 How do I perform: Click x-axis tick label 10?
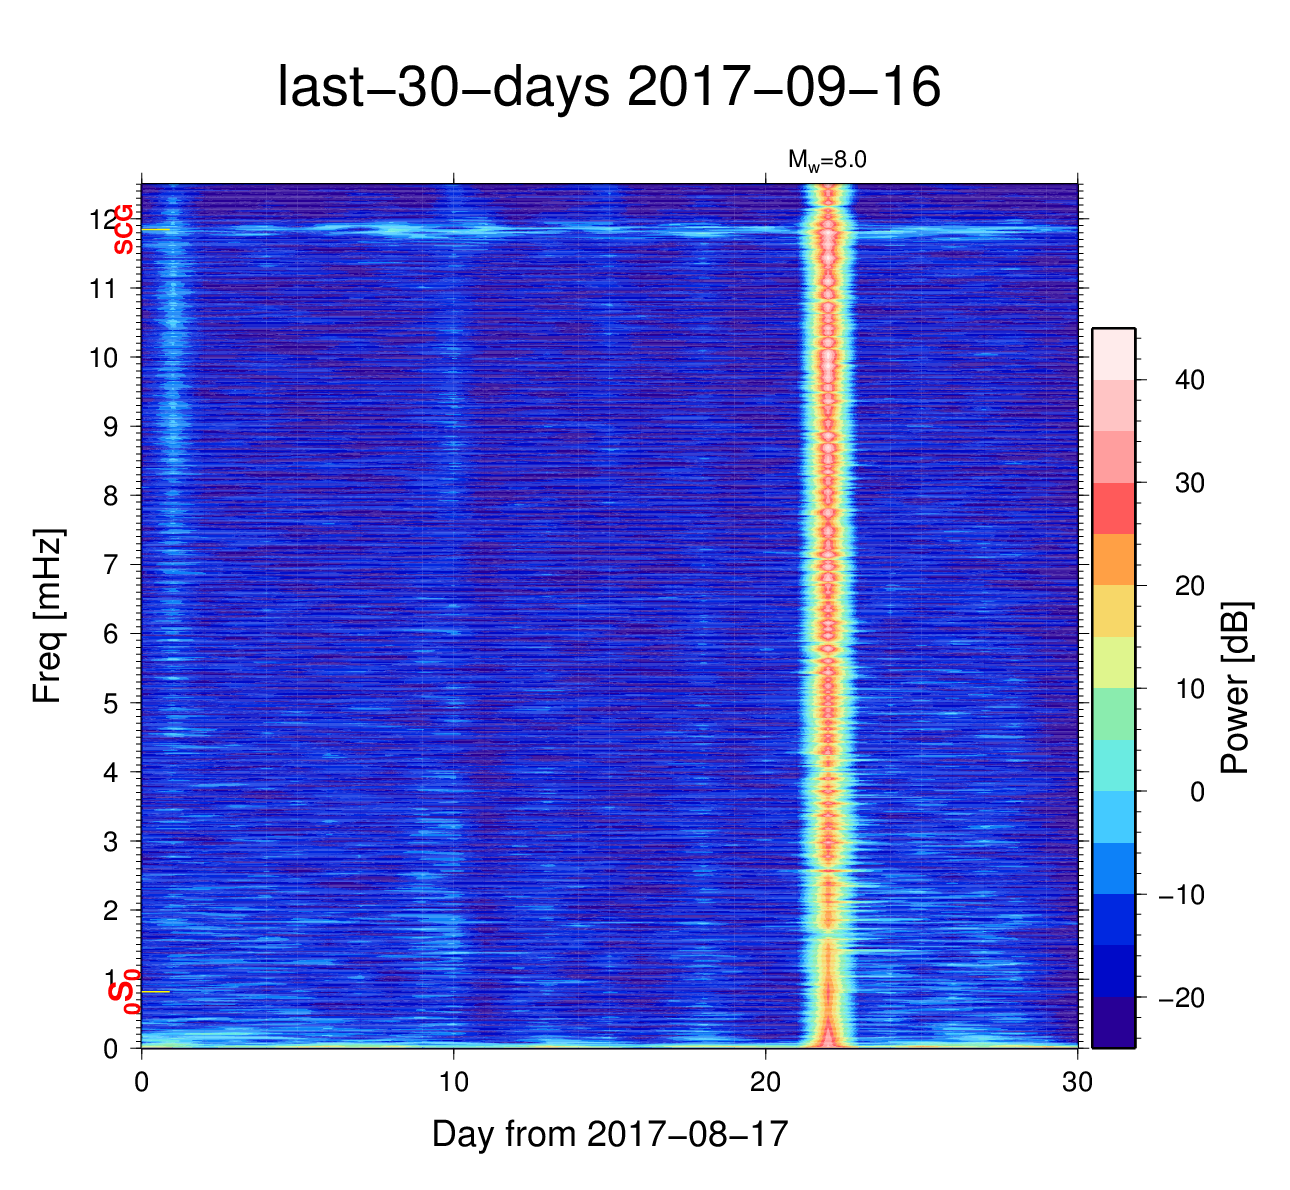tap(454, 1082)
